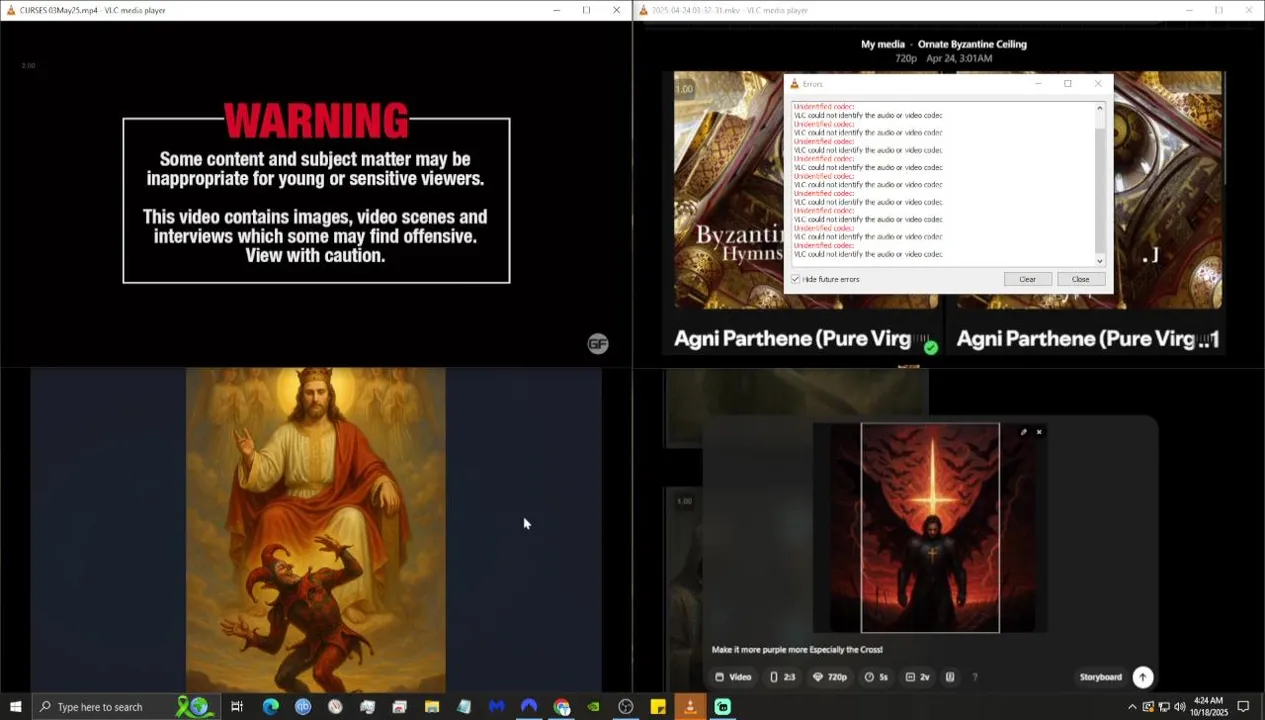The image size is (1265, 720).
Task: Open the 720p resolution dropdown
Action: tap(831, 677)
